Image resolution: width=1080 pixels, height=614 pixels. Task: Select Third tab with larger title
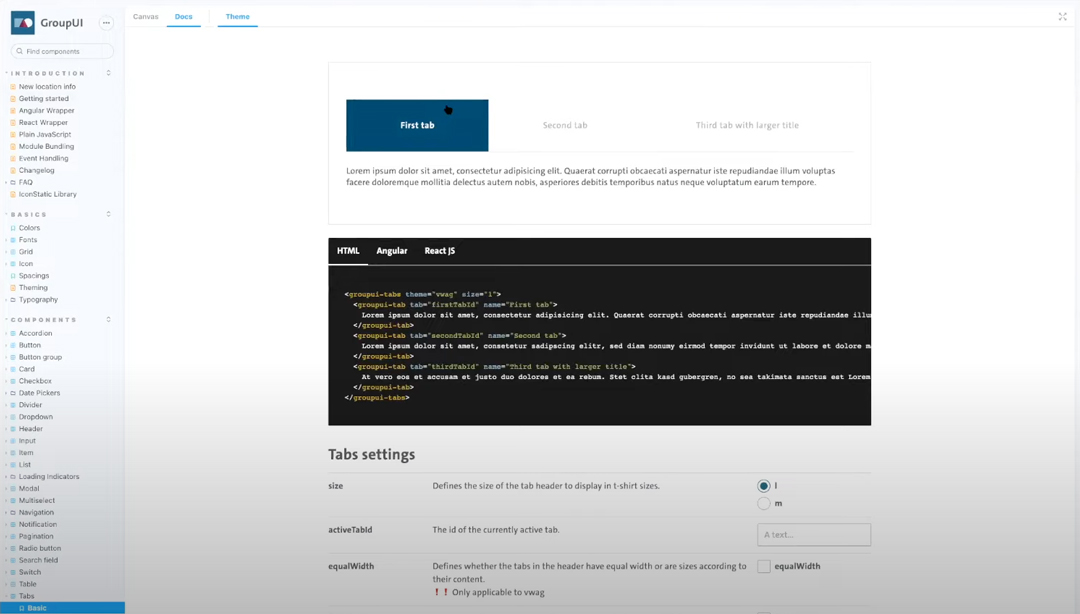pyautogui.click(x=747, y=125)
